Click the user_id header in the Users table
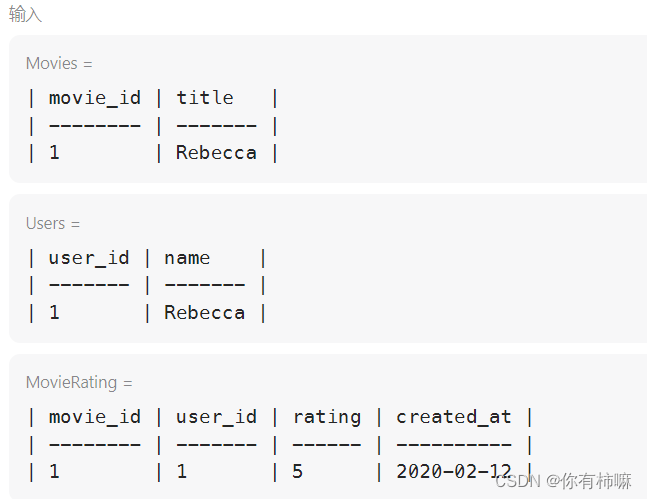647x499 pixels. tap(89, 258)
